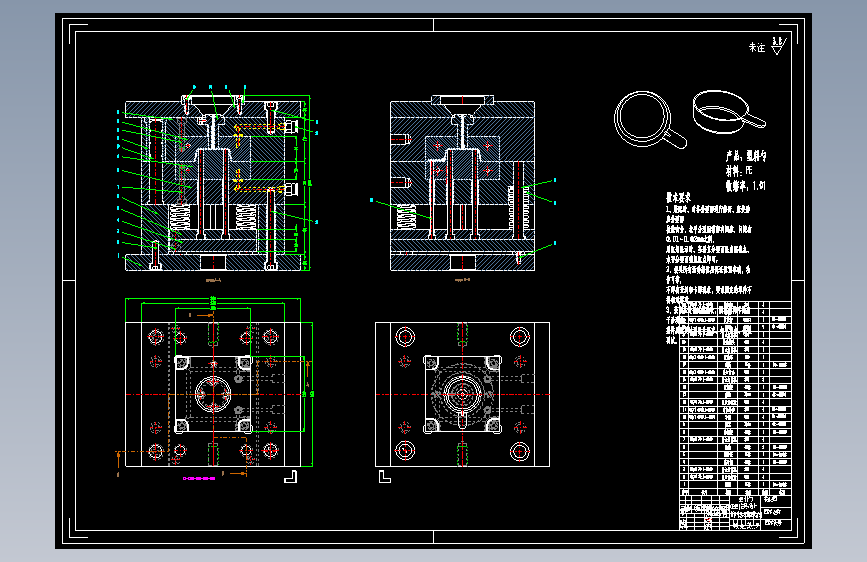Click the technical requirements heading above the notes
The height and width of the screenshot is (562, 867).
(x=678, y=197)
